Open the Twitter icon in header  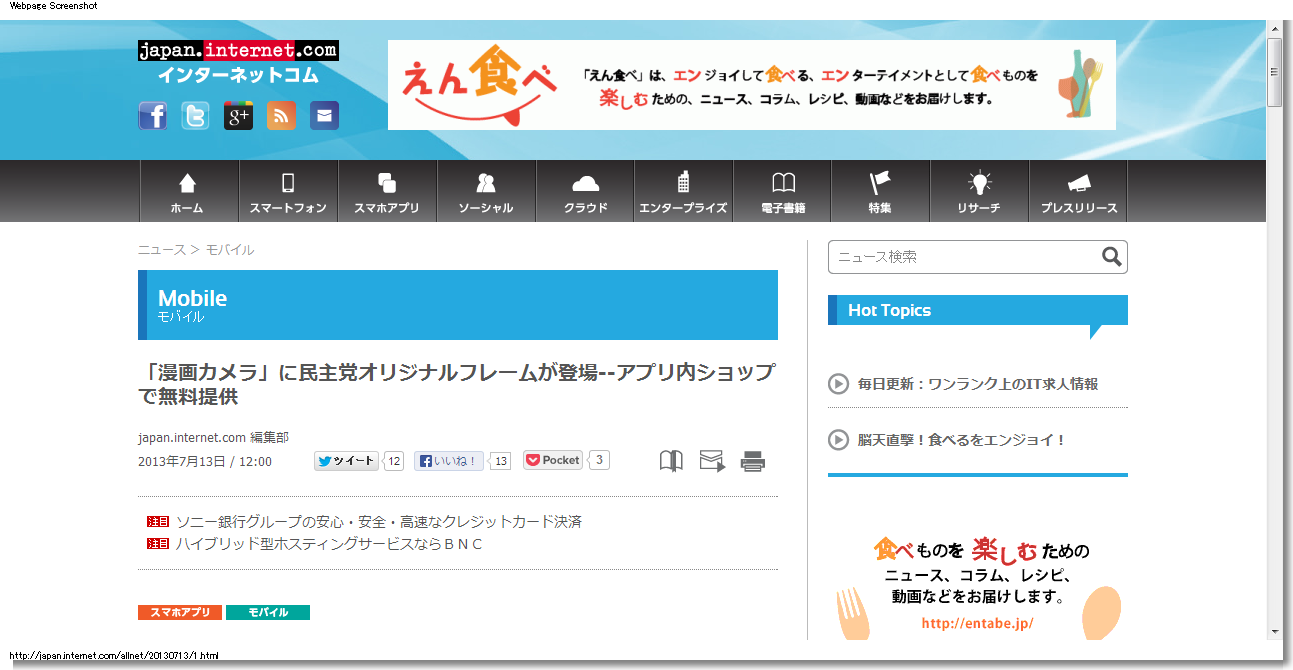195,116
